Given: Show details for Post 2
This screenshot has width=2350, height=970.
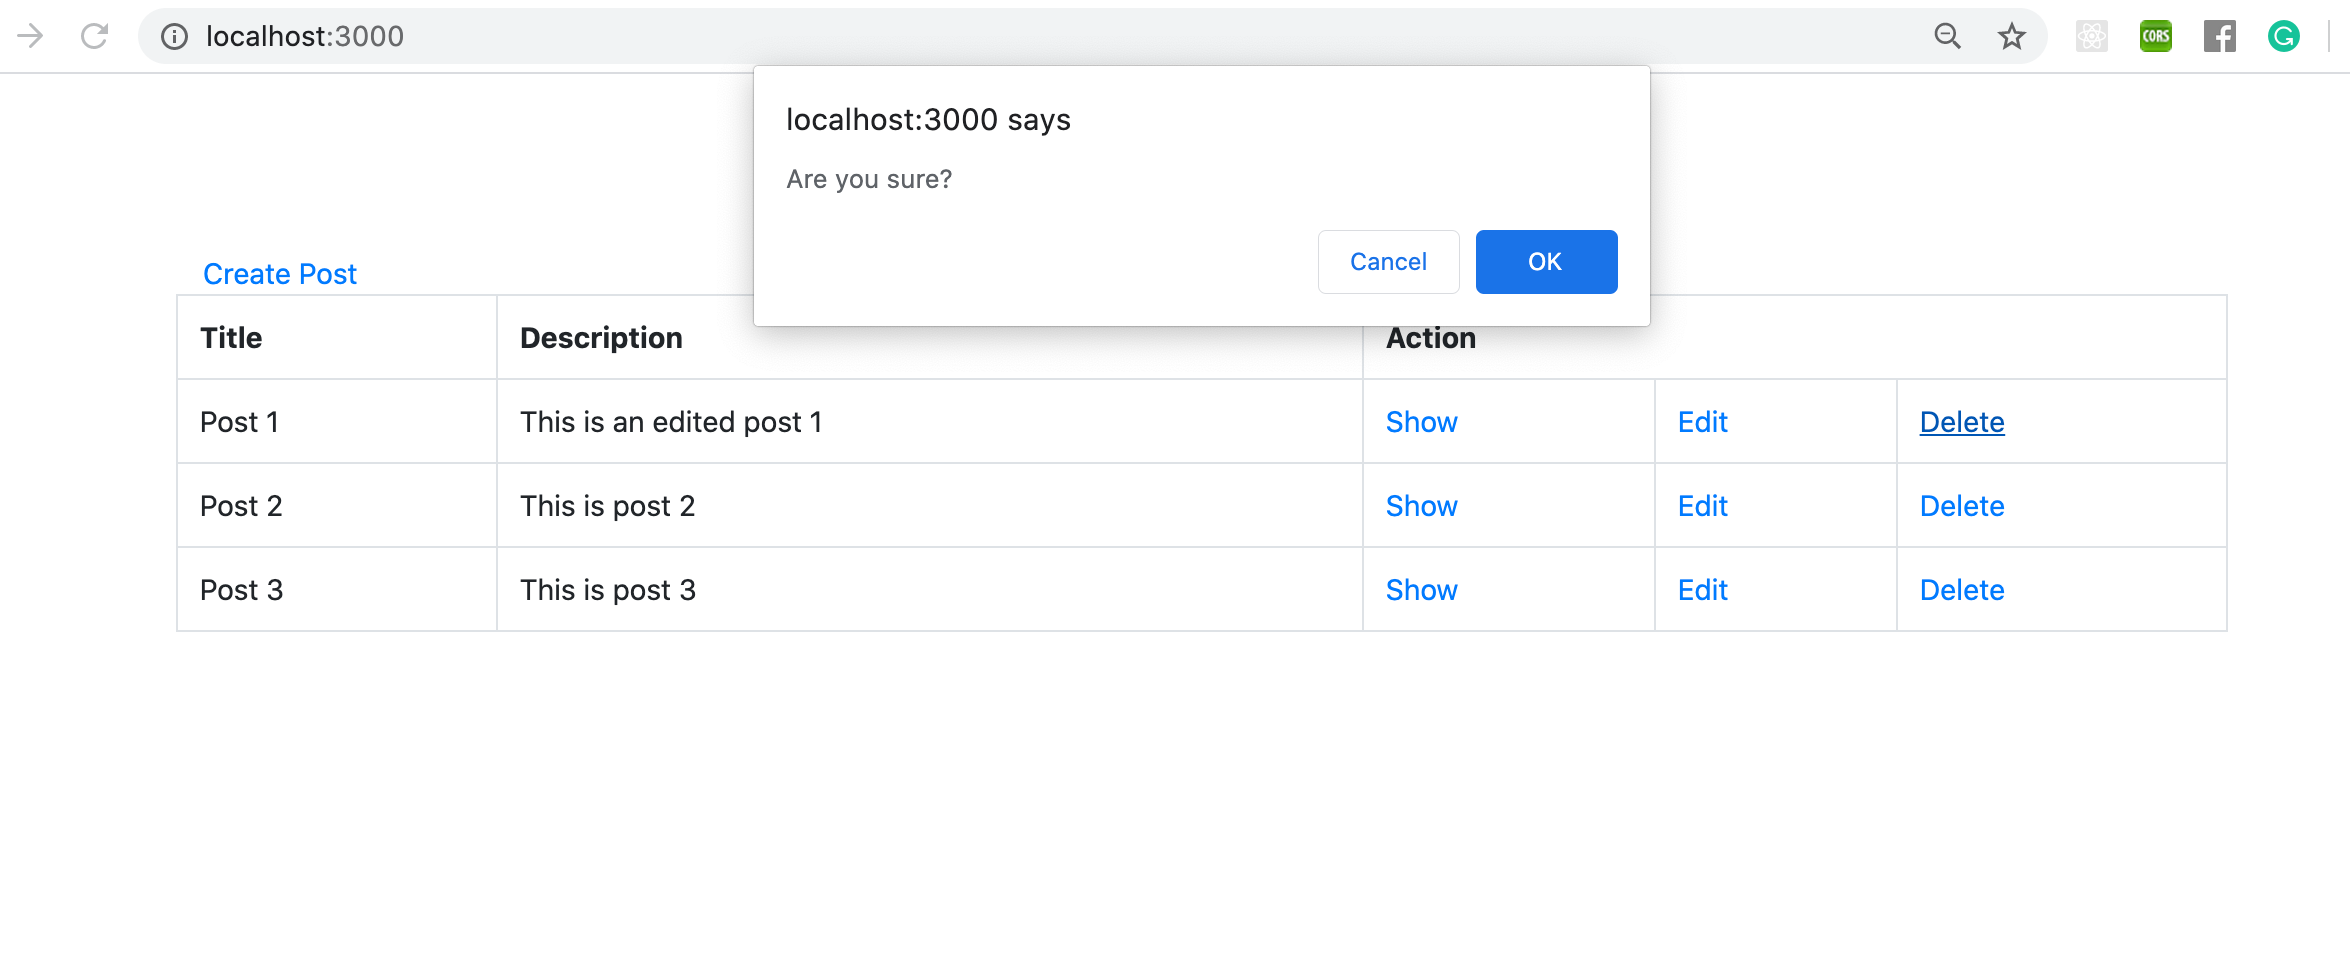Looking at the screenshot, I should pyautogui.click(x=1421, y=506).
